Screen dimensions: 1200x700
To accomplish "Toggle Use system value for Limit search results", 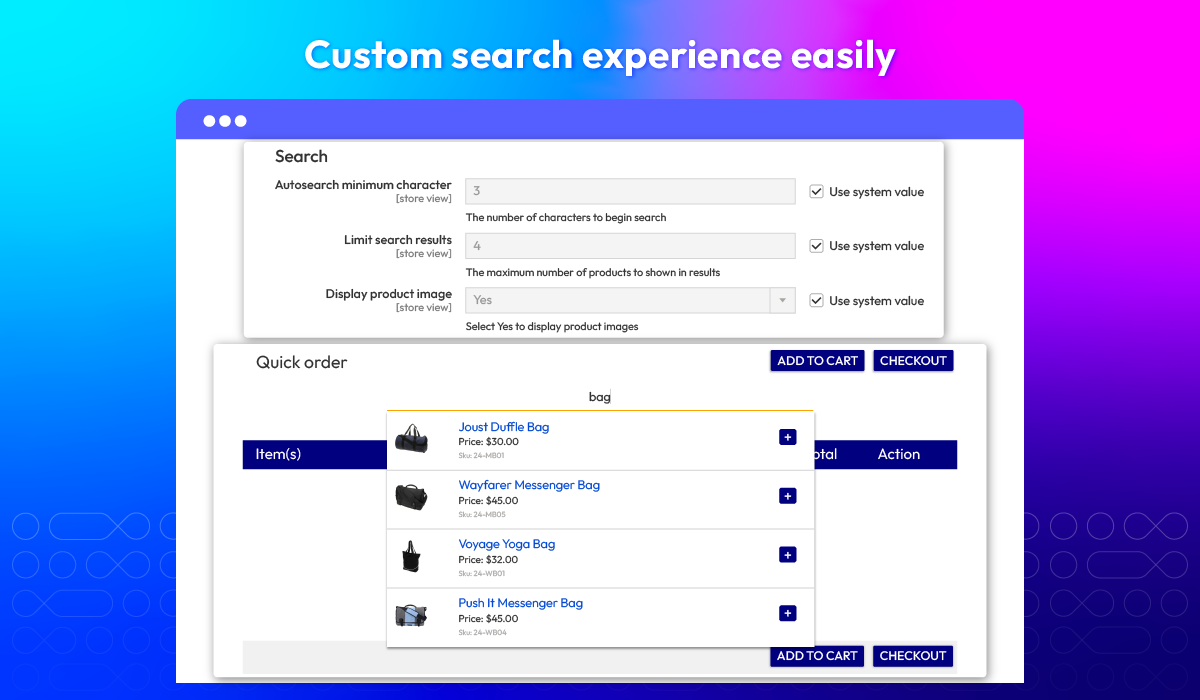I will pyautogui.click(x=817, y=246).
